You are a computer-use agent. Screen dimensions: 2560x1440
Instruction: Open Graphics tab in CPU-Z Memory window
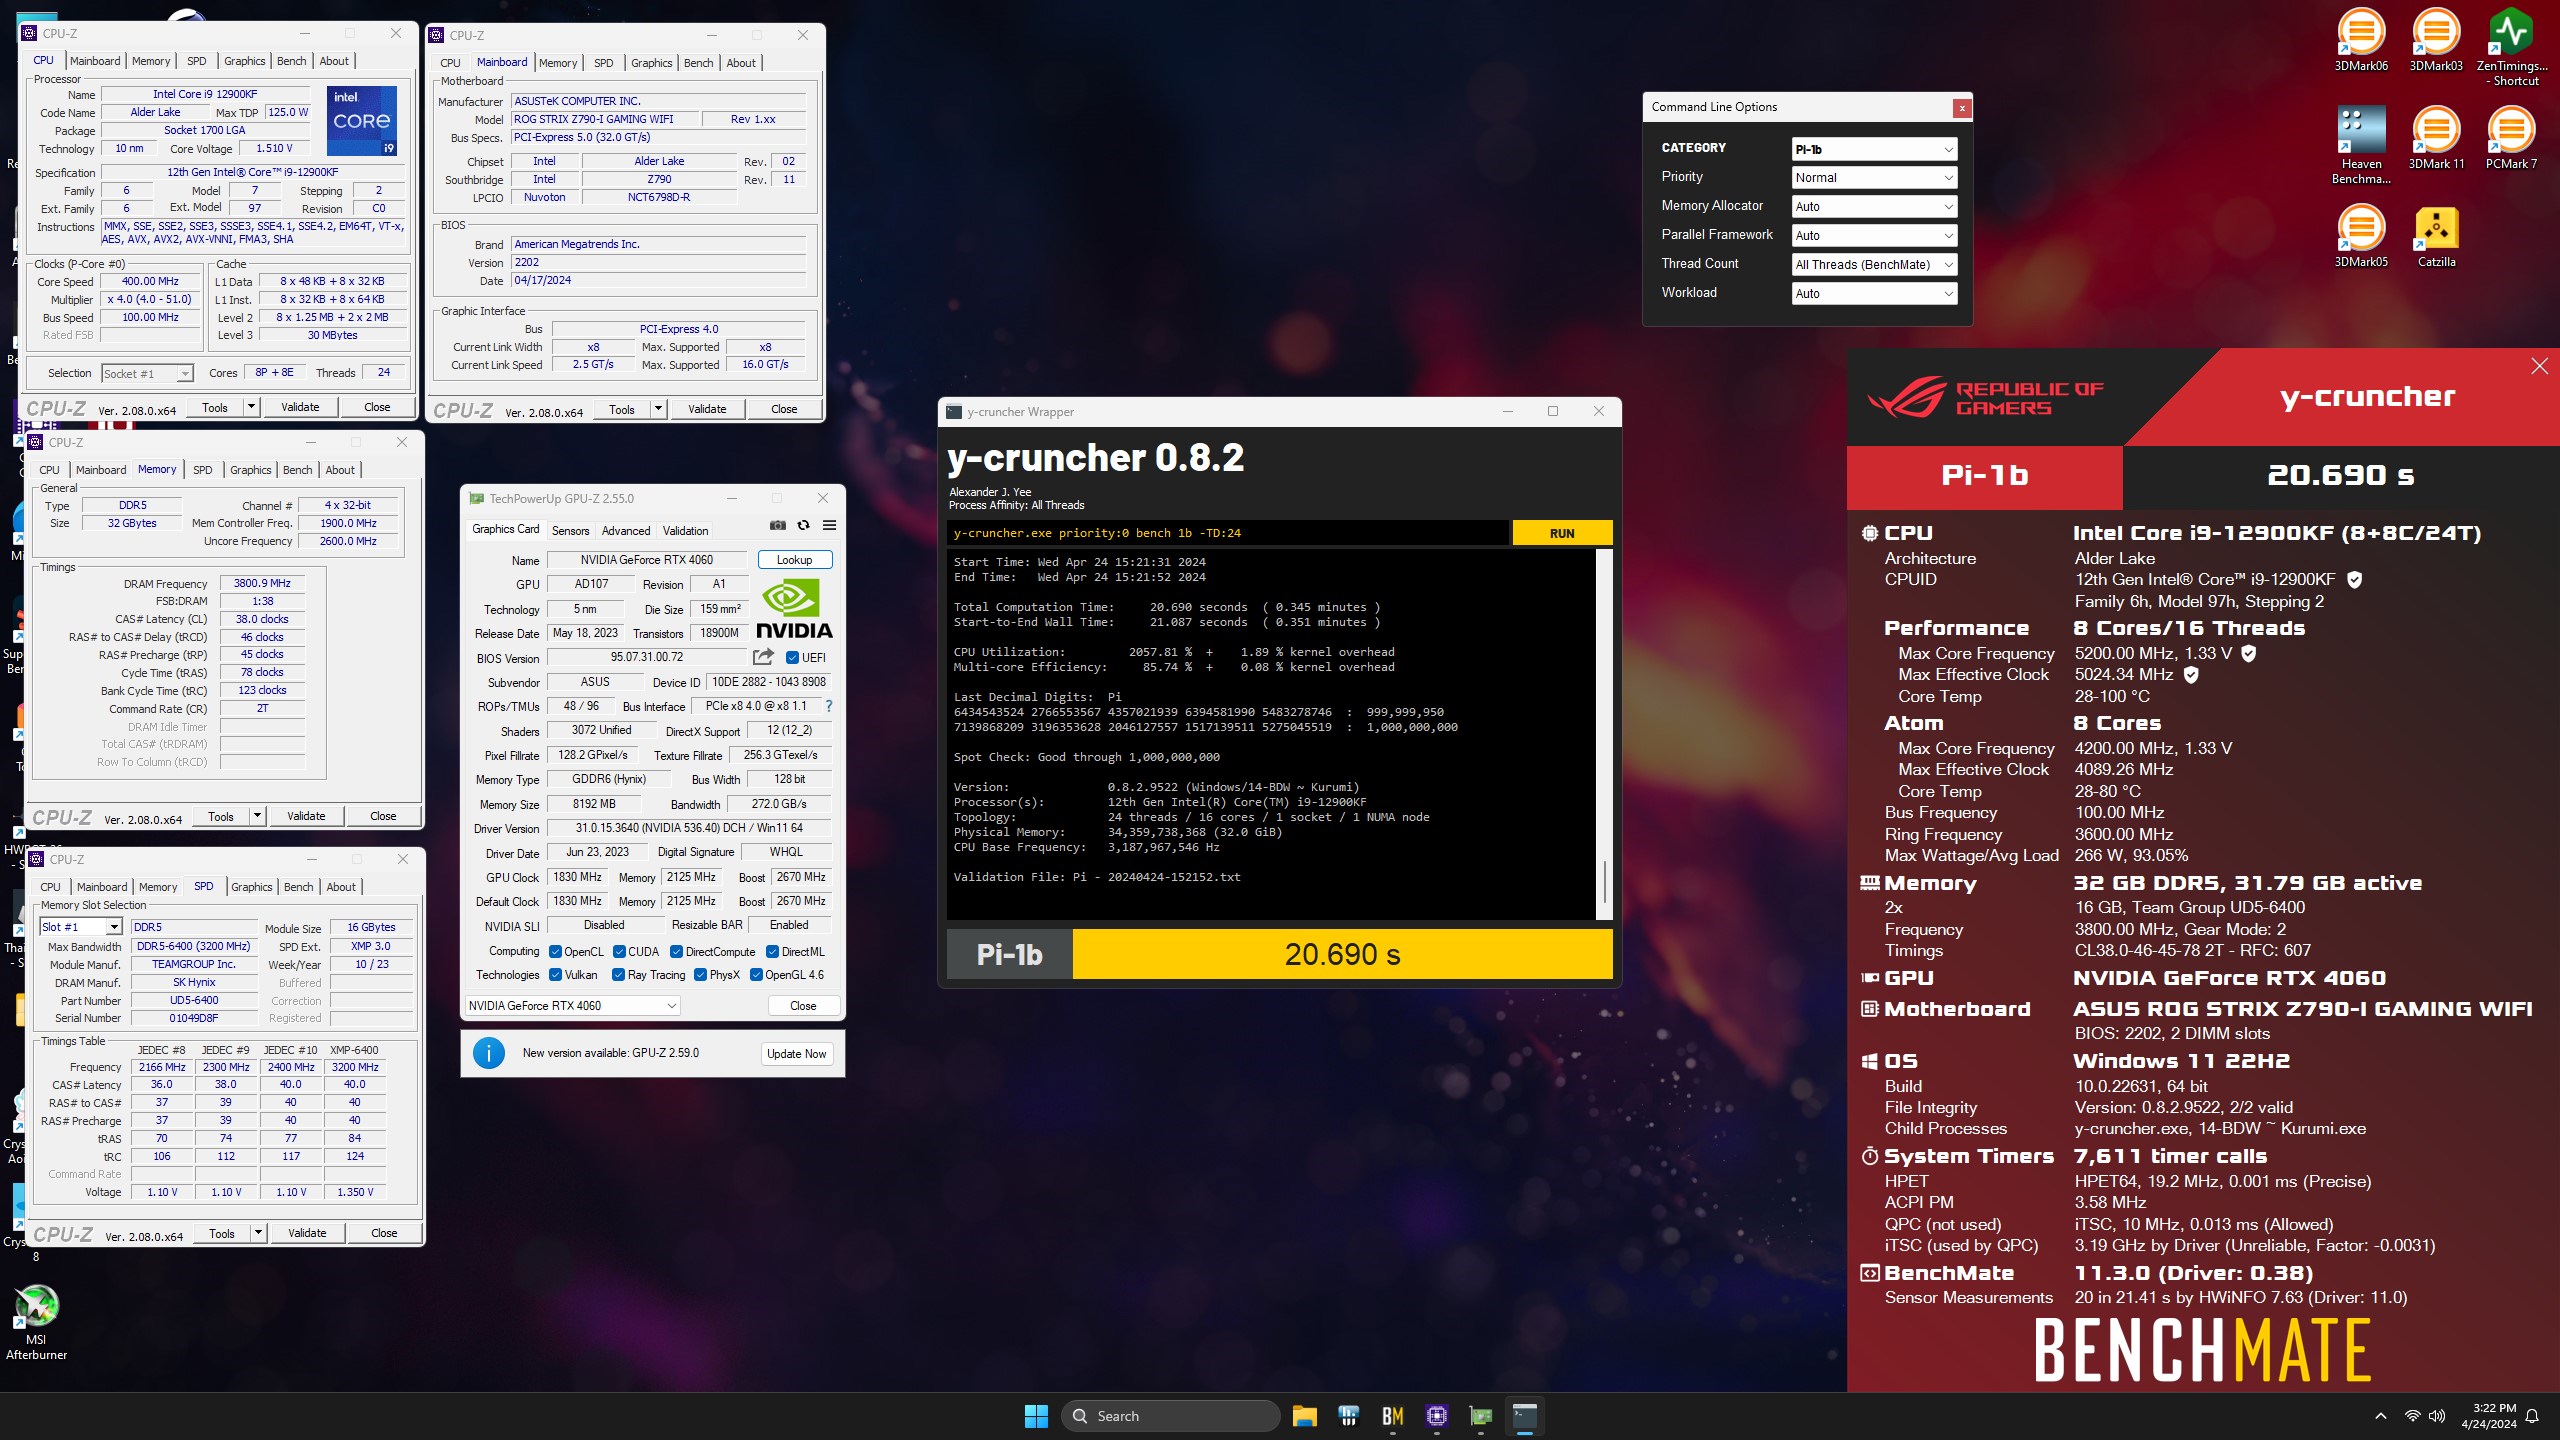[250, 470]
